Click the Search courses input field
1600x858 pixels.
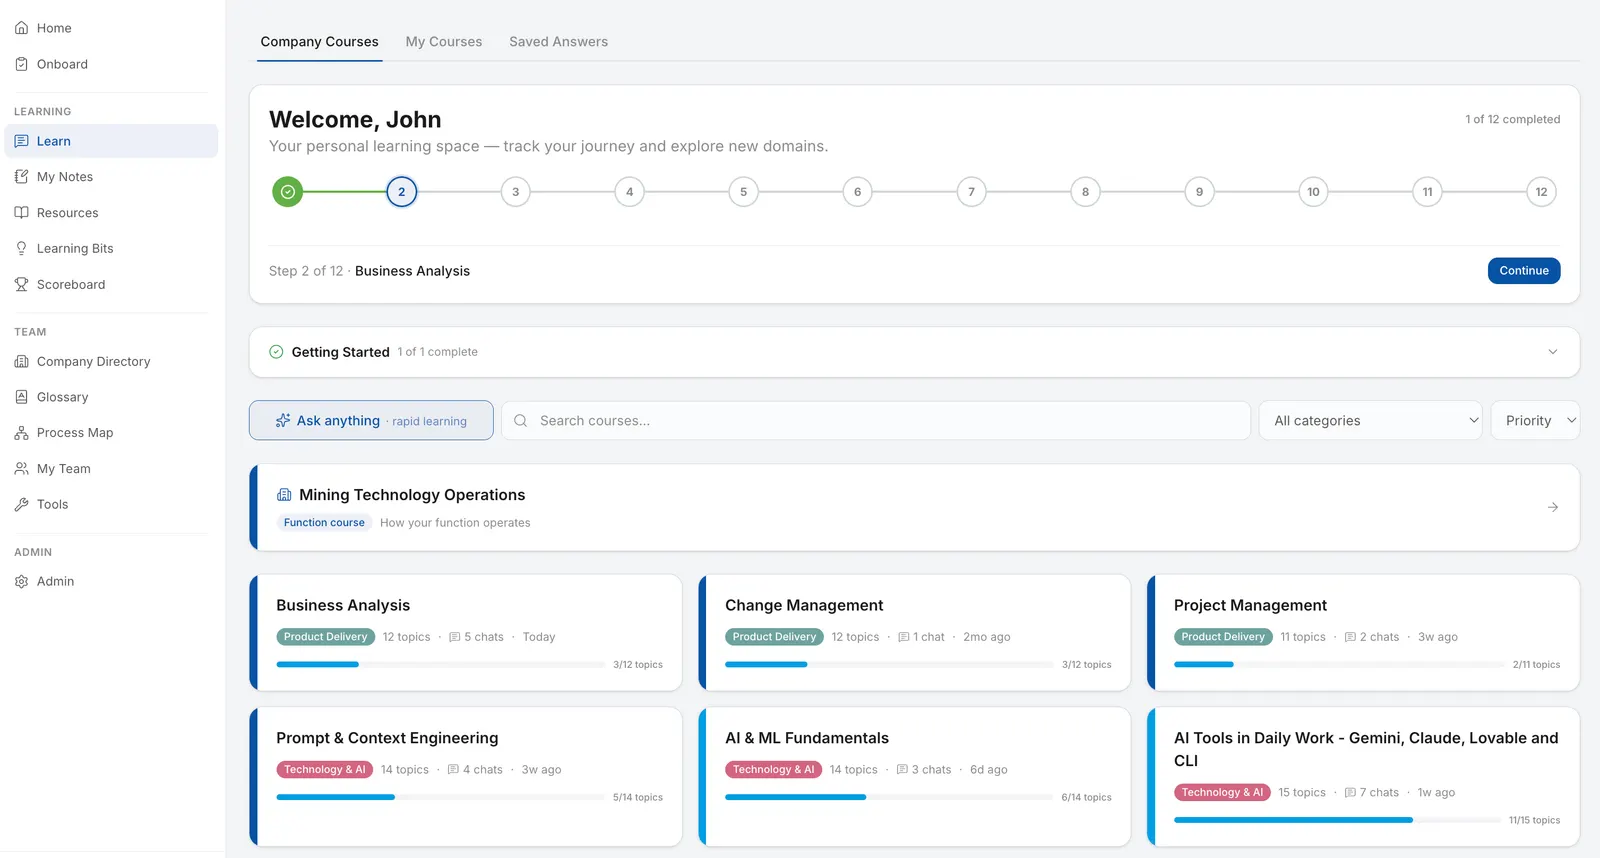tap(876, 421)
